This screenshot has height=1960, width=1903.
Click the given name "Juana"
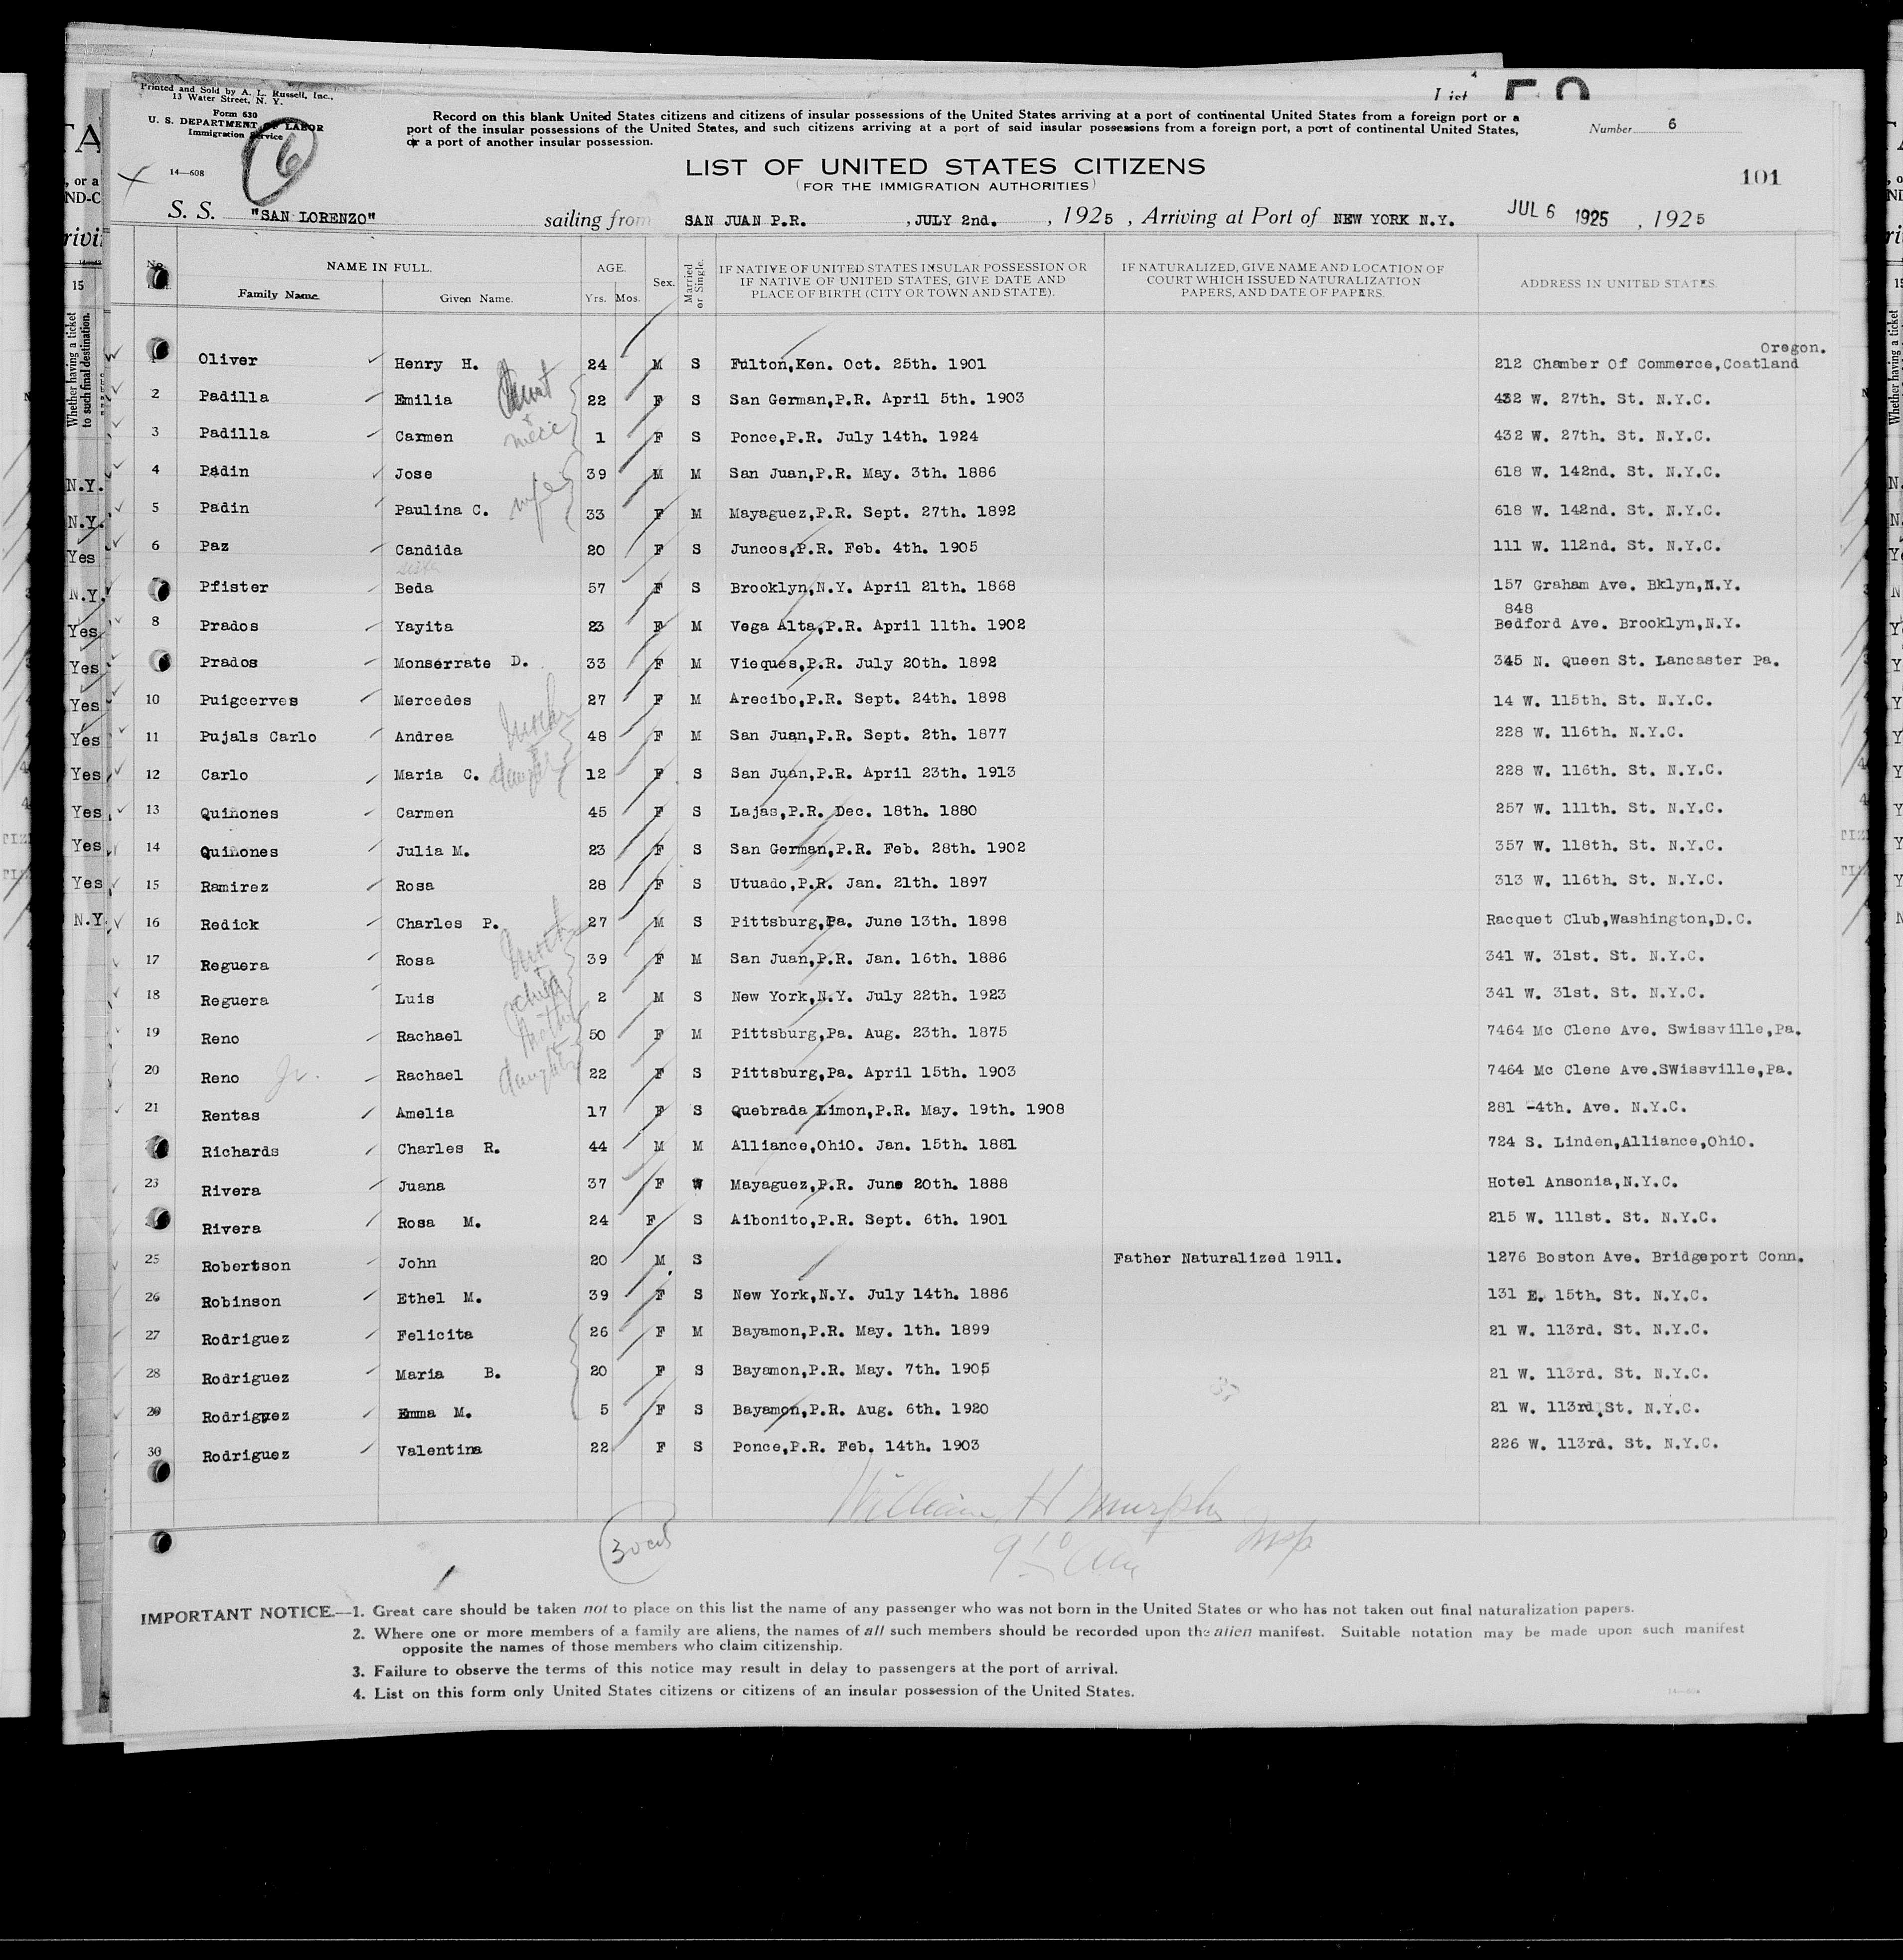[420, 1187]
